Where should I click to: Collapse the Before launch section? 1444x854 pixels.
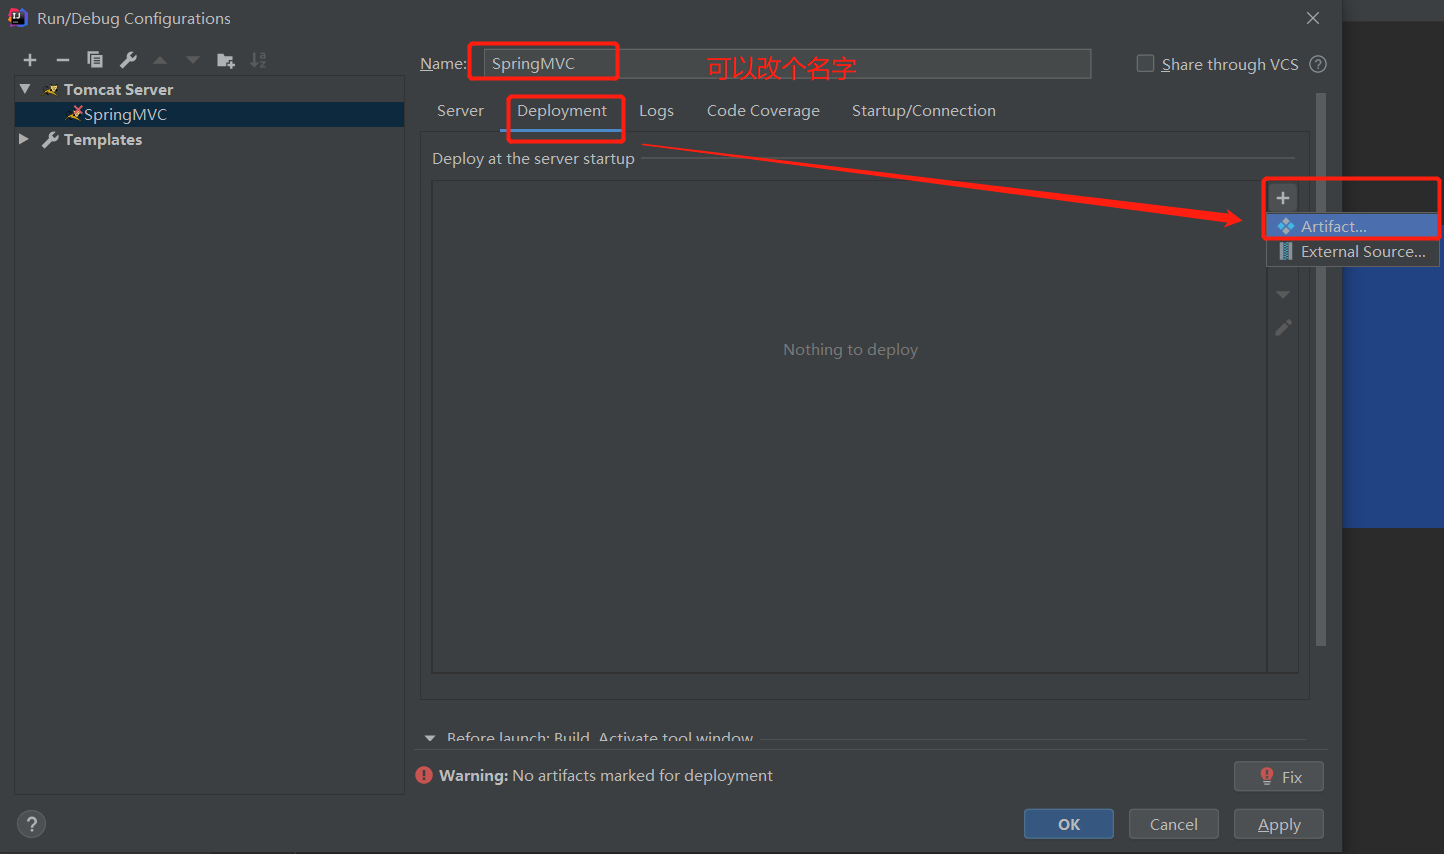coord(430,738)
